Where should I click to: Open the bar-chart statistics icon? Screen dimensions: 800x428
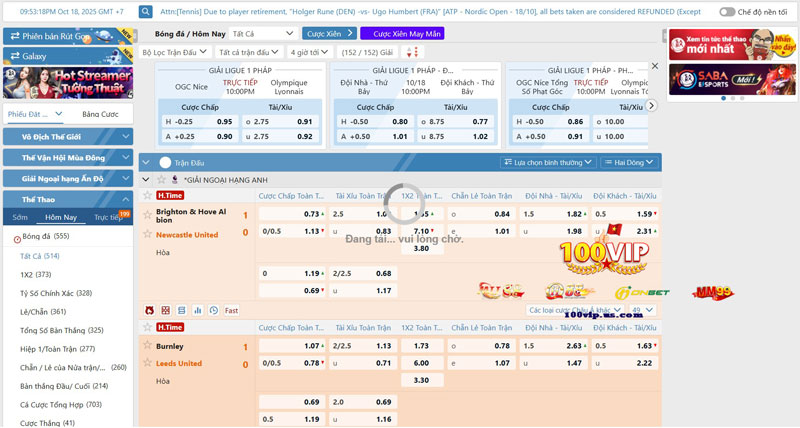[197, 310]
